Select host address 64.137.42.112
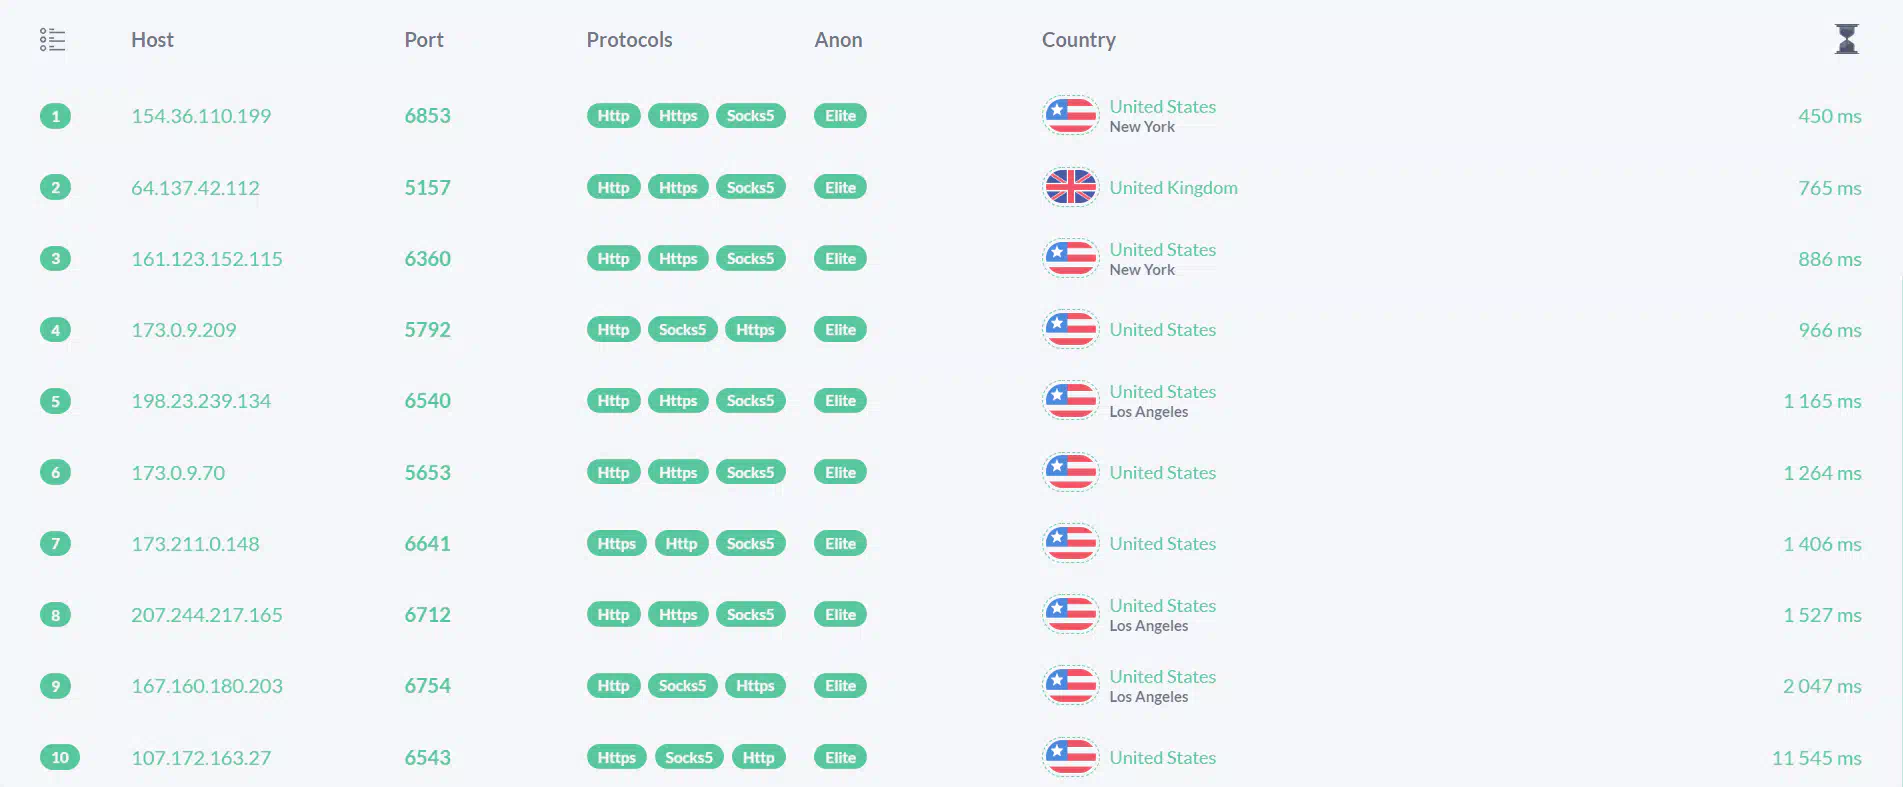 point(195,188)
